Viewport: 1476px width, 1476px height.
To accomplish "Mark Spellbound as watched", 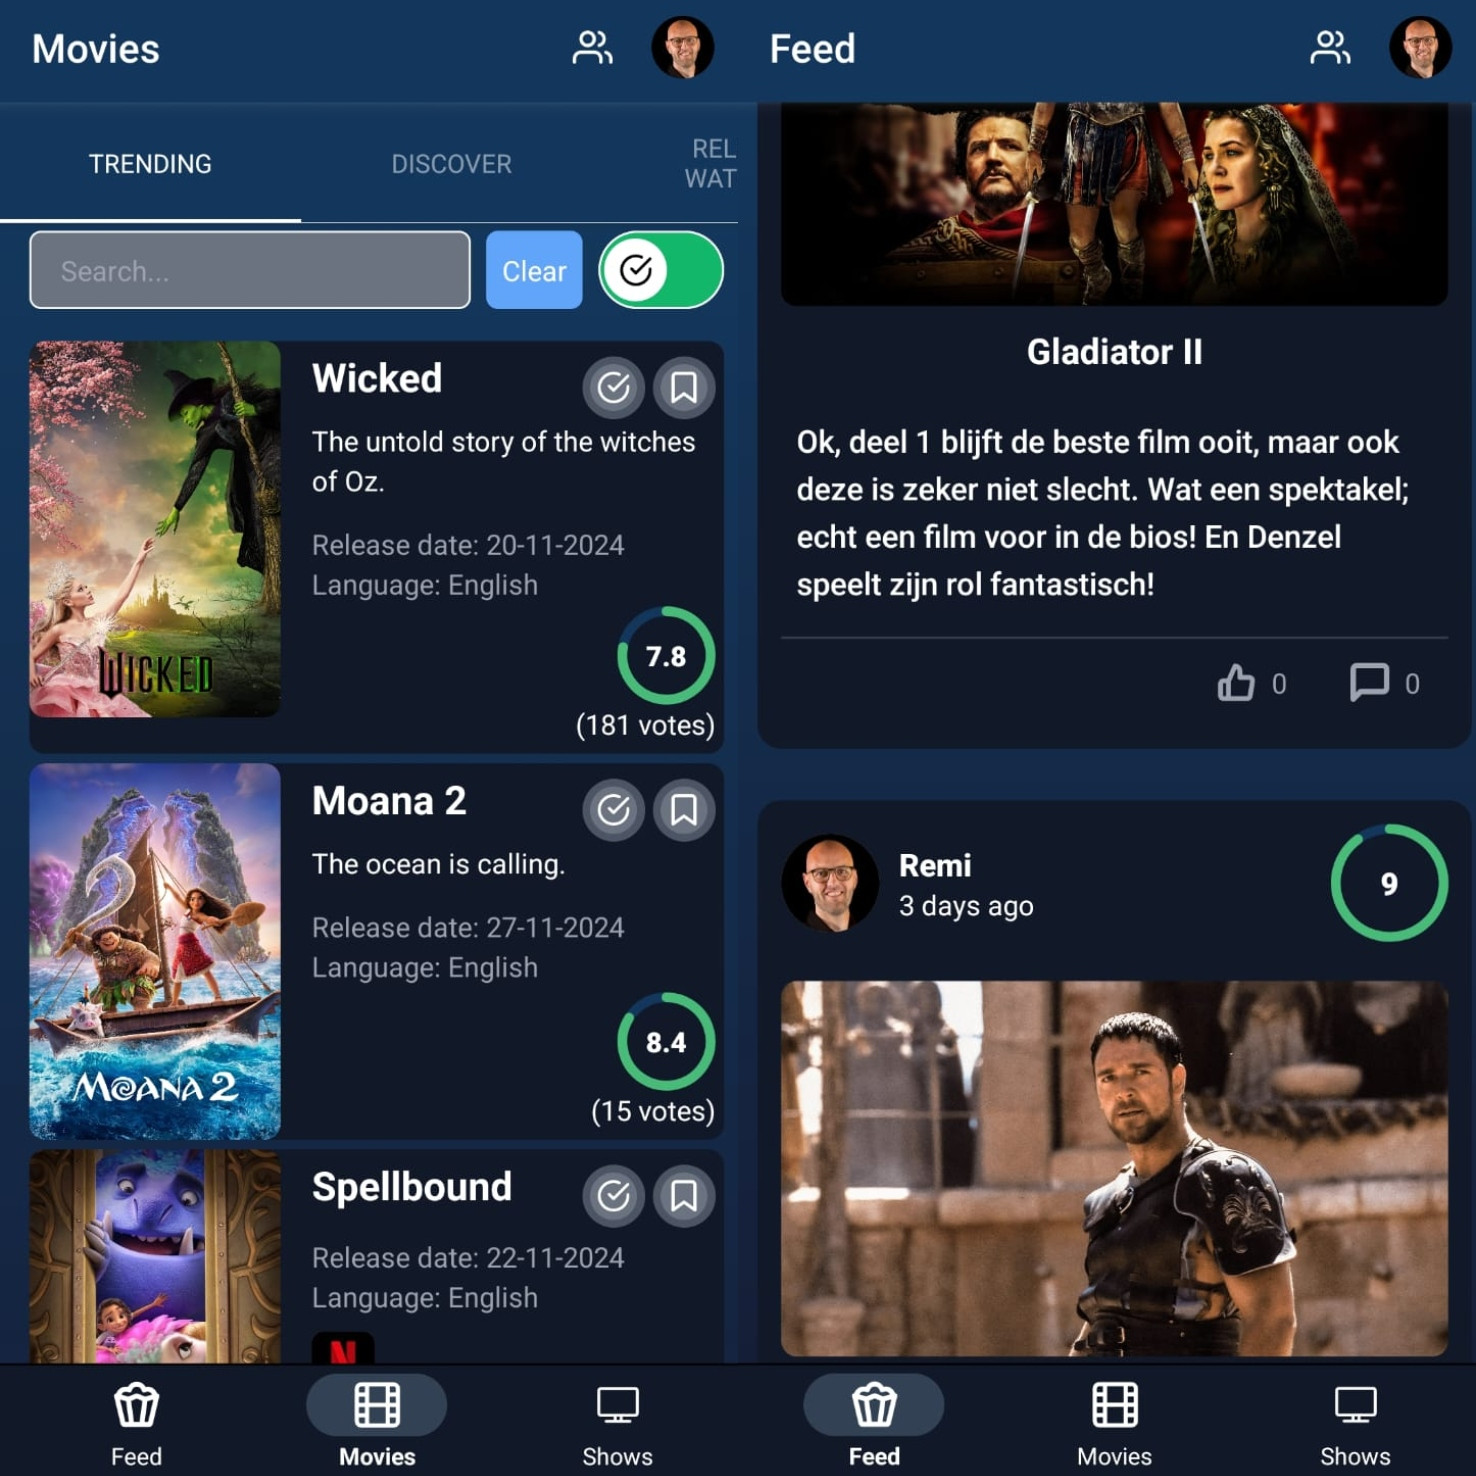I will click(614, 1195).
